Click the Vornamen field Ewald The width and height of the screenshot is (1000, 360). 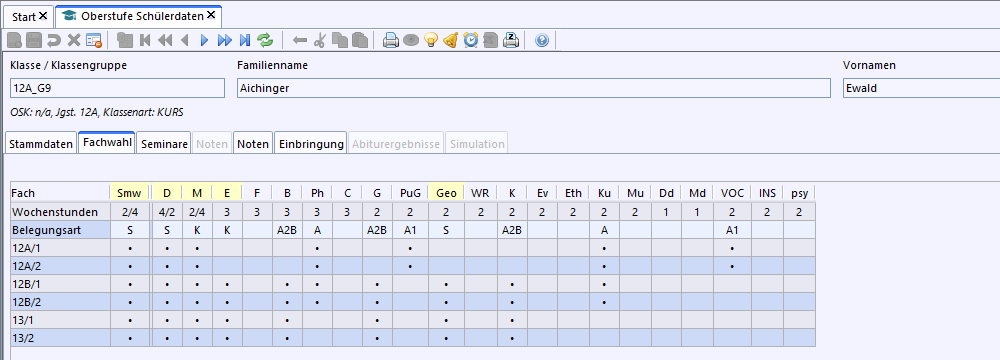(x=921, y=88)
